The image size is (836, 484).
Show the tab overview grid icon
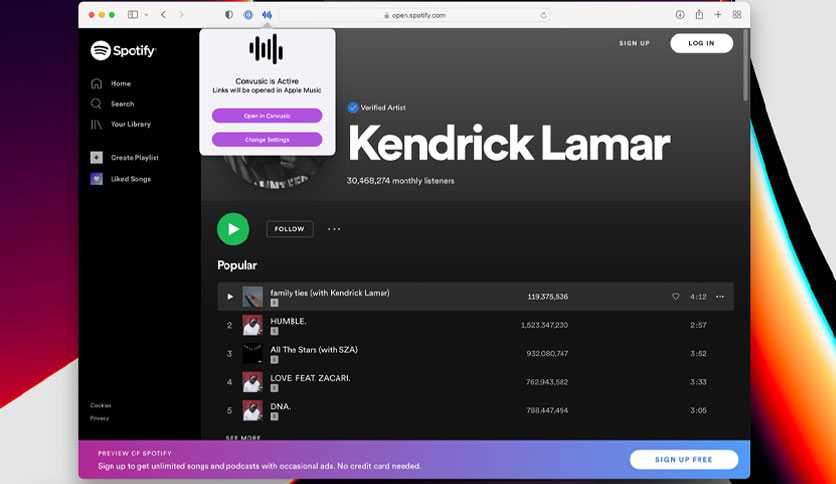tap(737, 15)
